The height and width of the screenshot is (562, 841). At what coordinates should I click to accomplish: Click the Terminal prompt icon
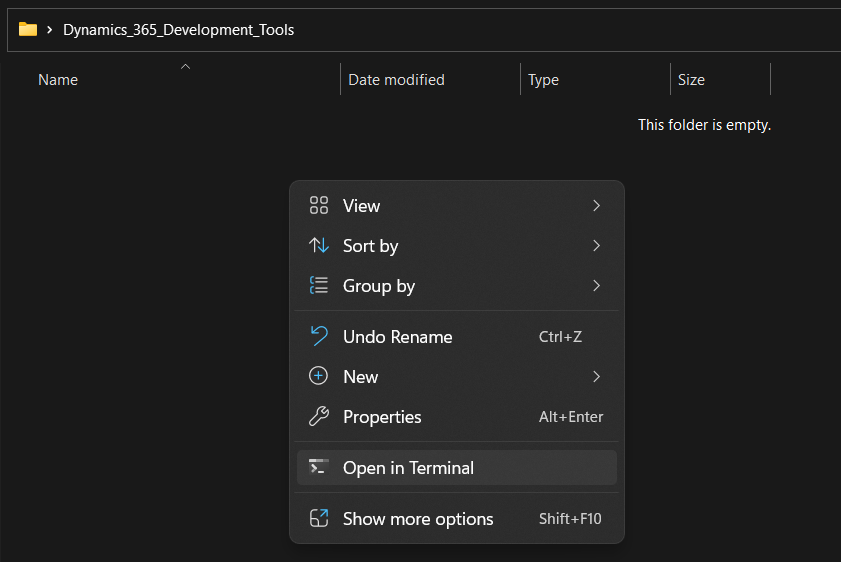[x=319, y=467]
